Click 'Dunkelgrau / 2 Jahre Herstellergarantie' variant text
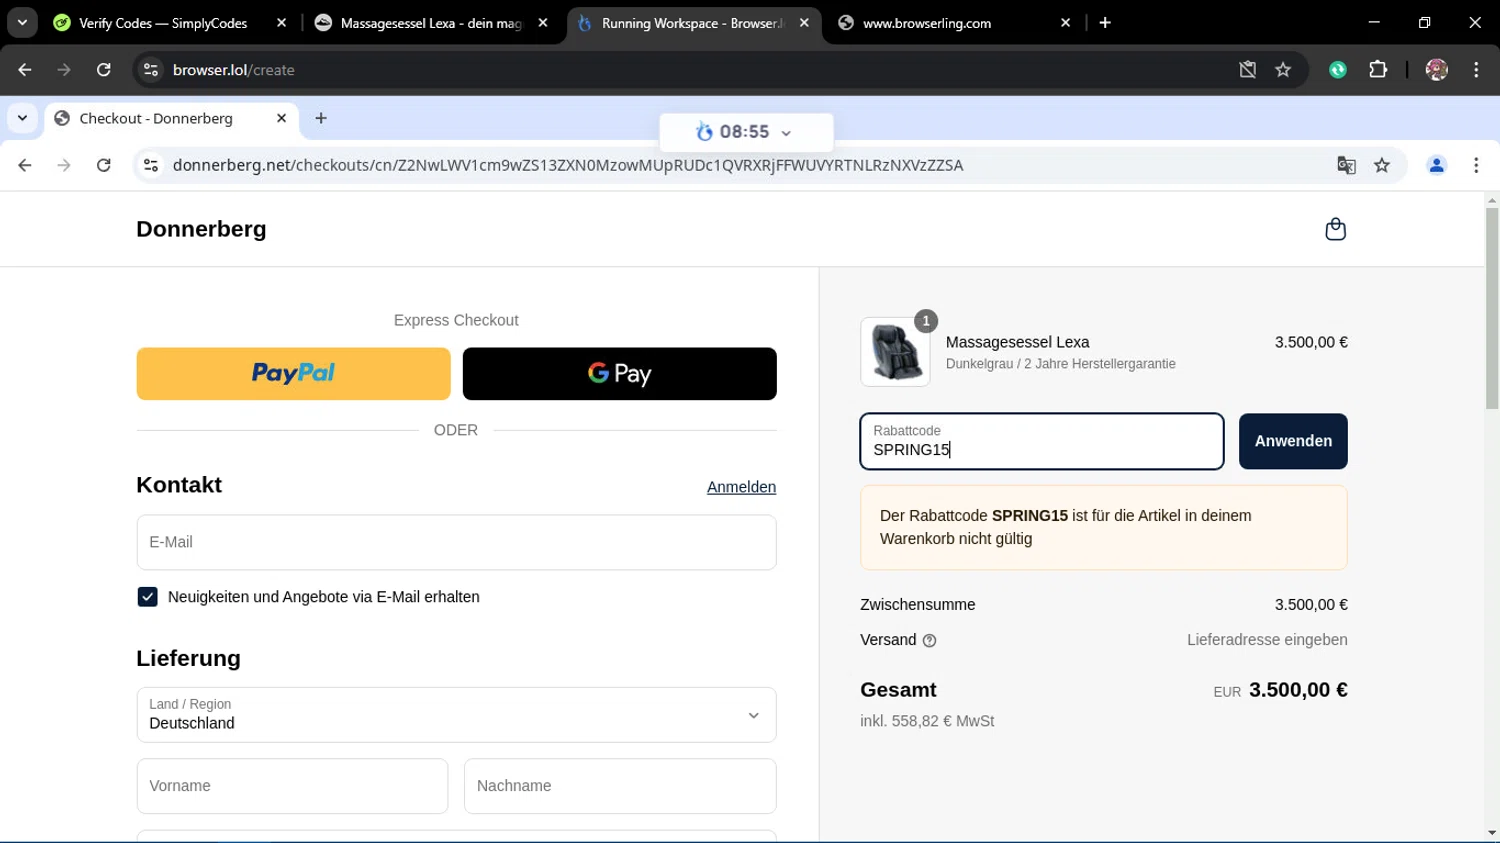1500x843 pixels. [x=1060, y=364]
